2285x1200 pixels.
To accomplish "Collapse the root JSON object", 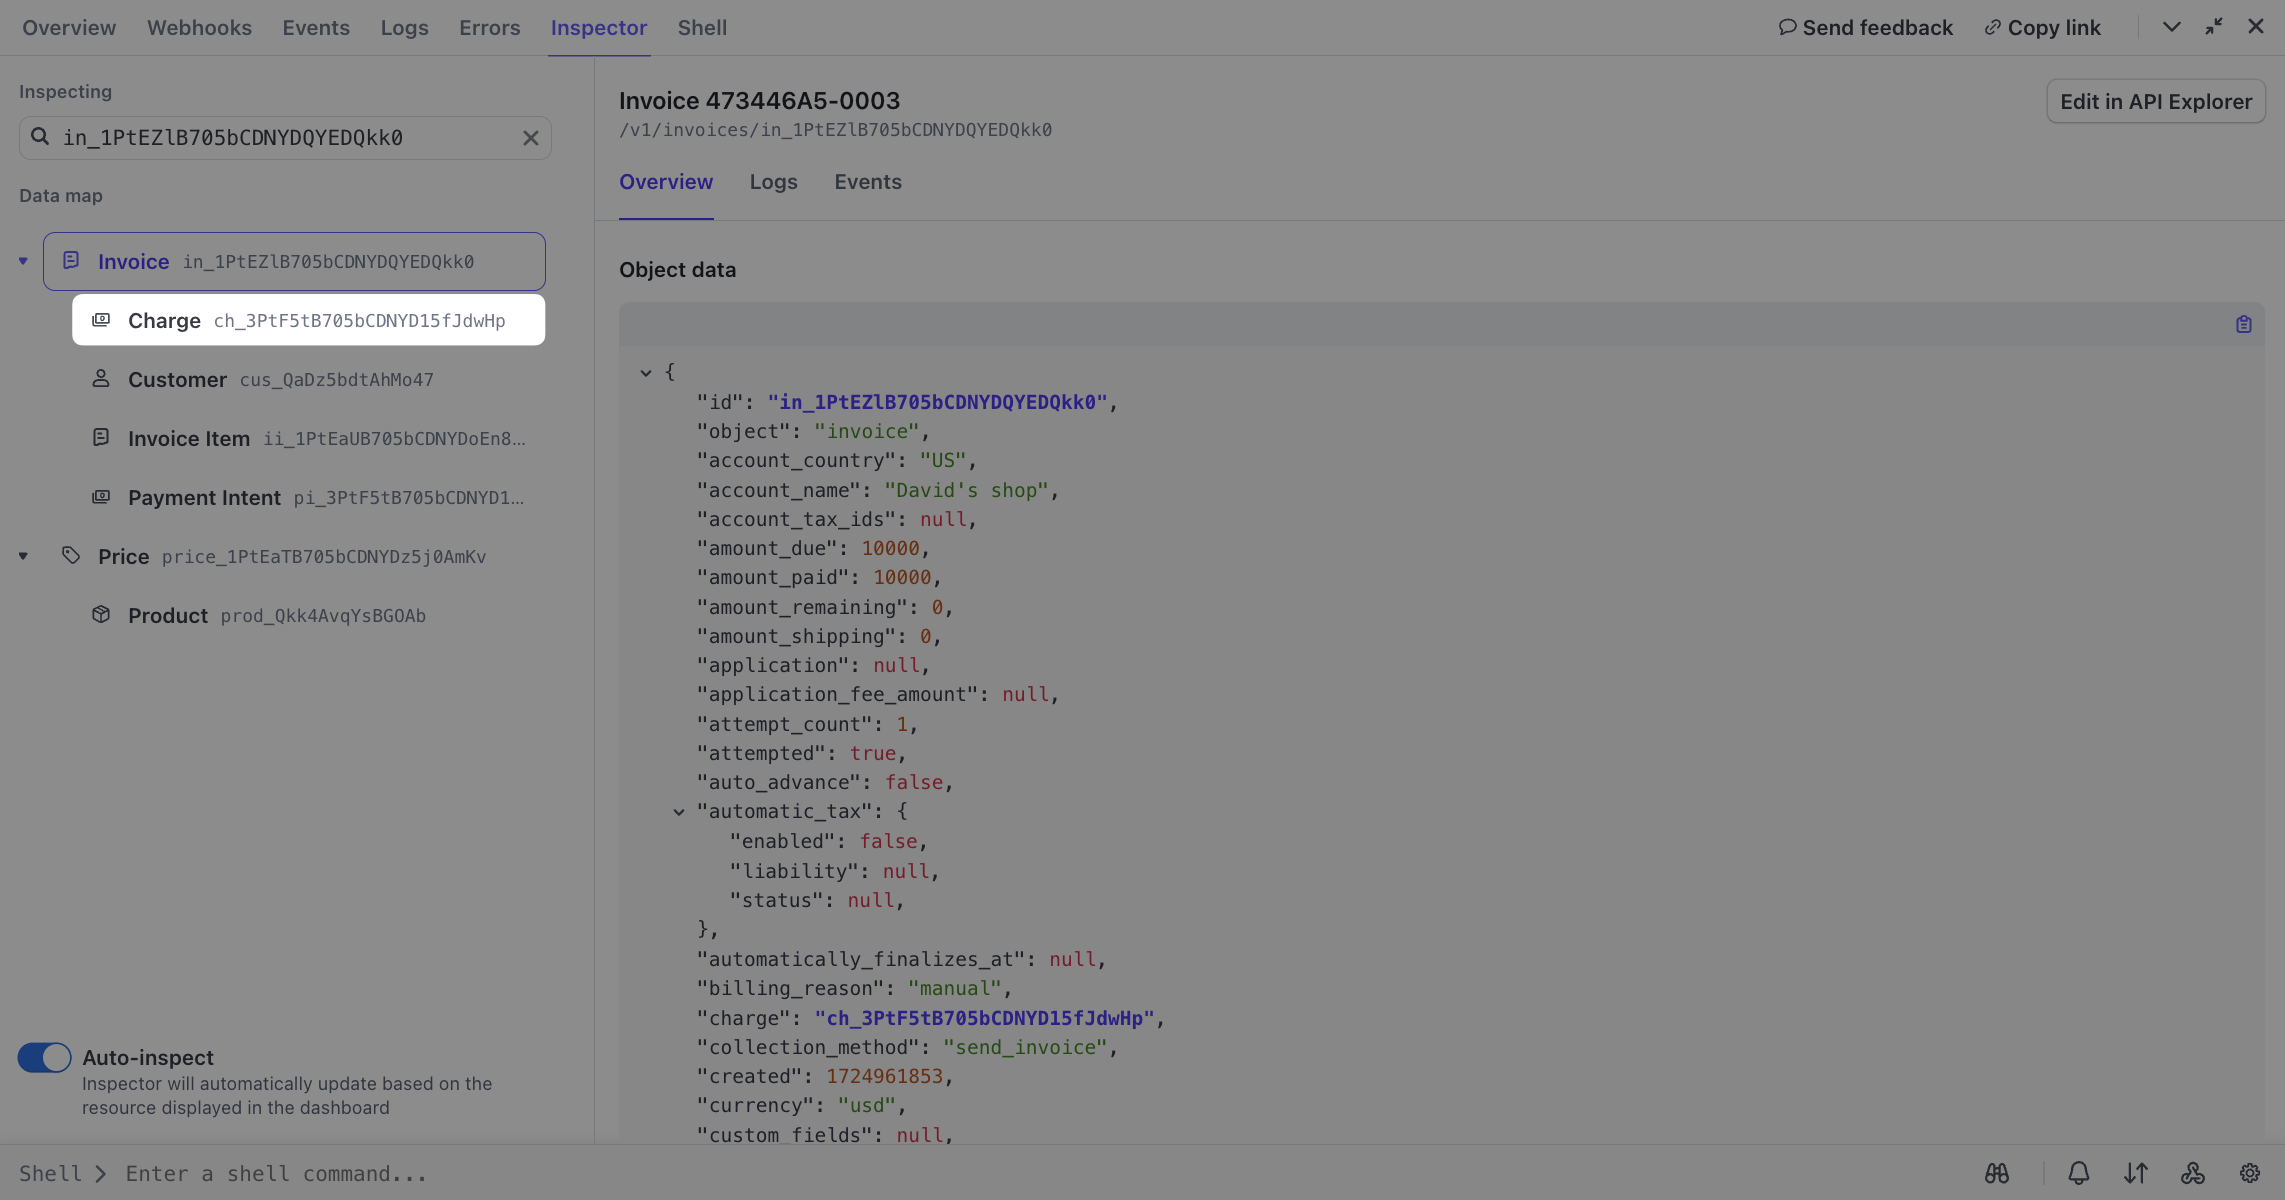I will tap(646, 372).
